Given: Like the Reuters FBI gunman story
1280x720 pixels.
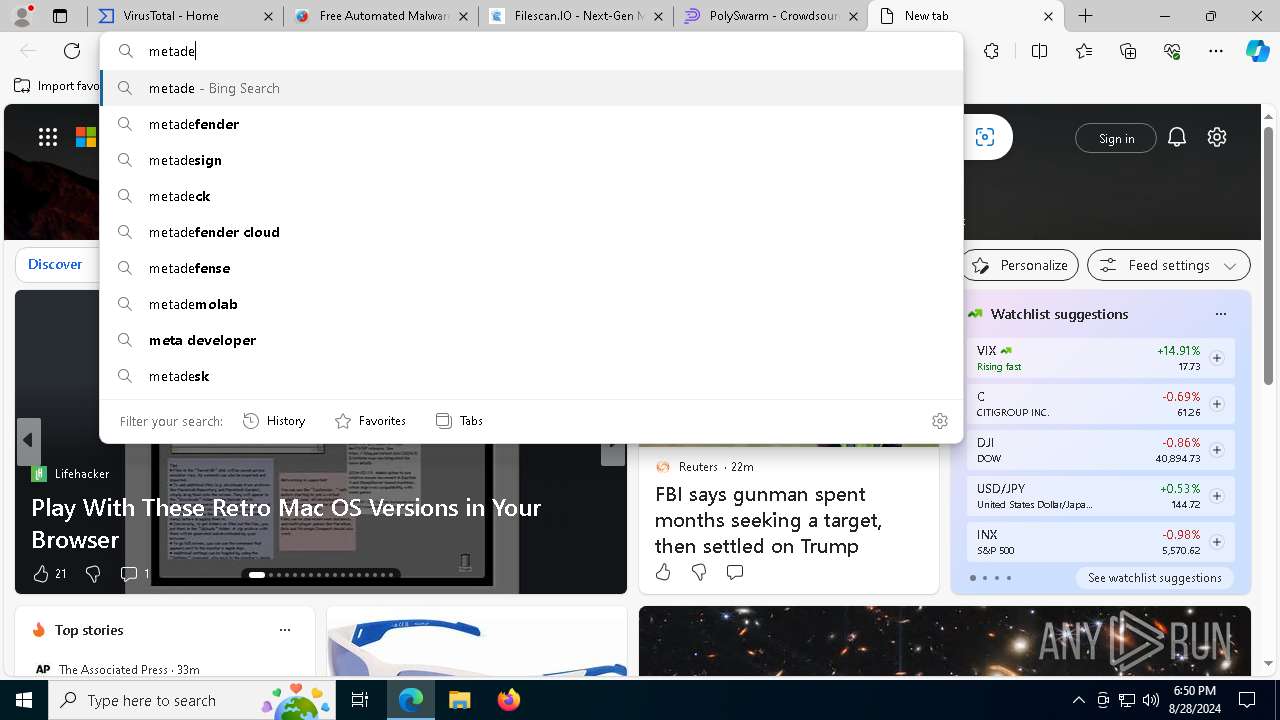Looking at the screenshot, I should click(663, 572).
